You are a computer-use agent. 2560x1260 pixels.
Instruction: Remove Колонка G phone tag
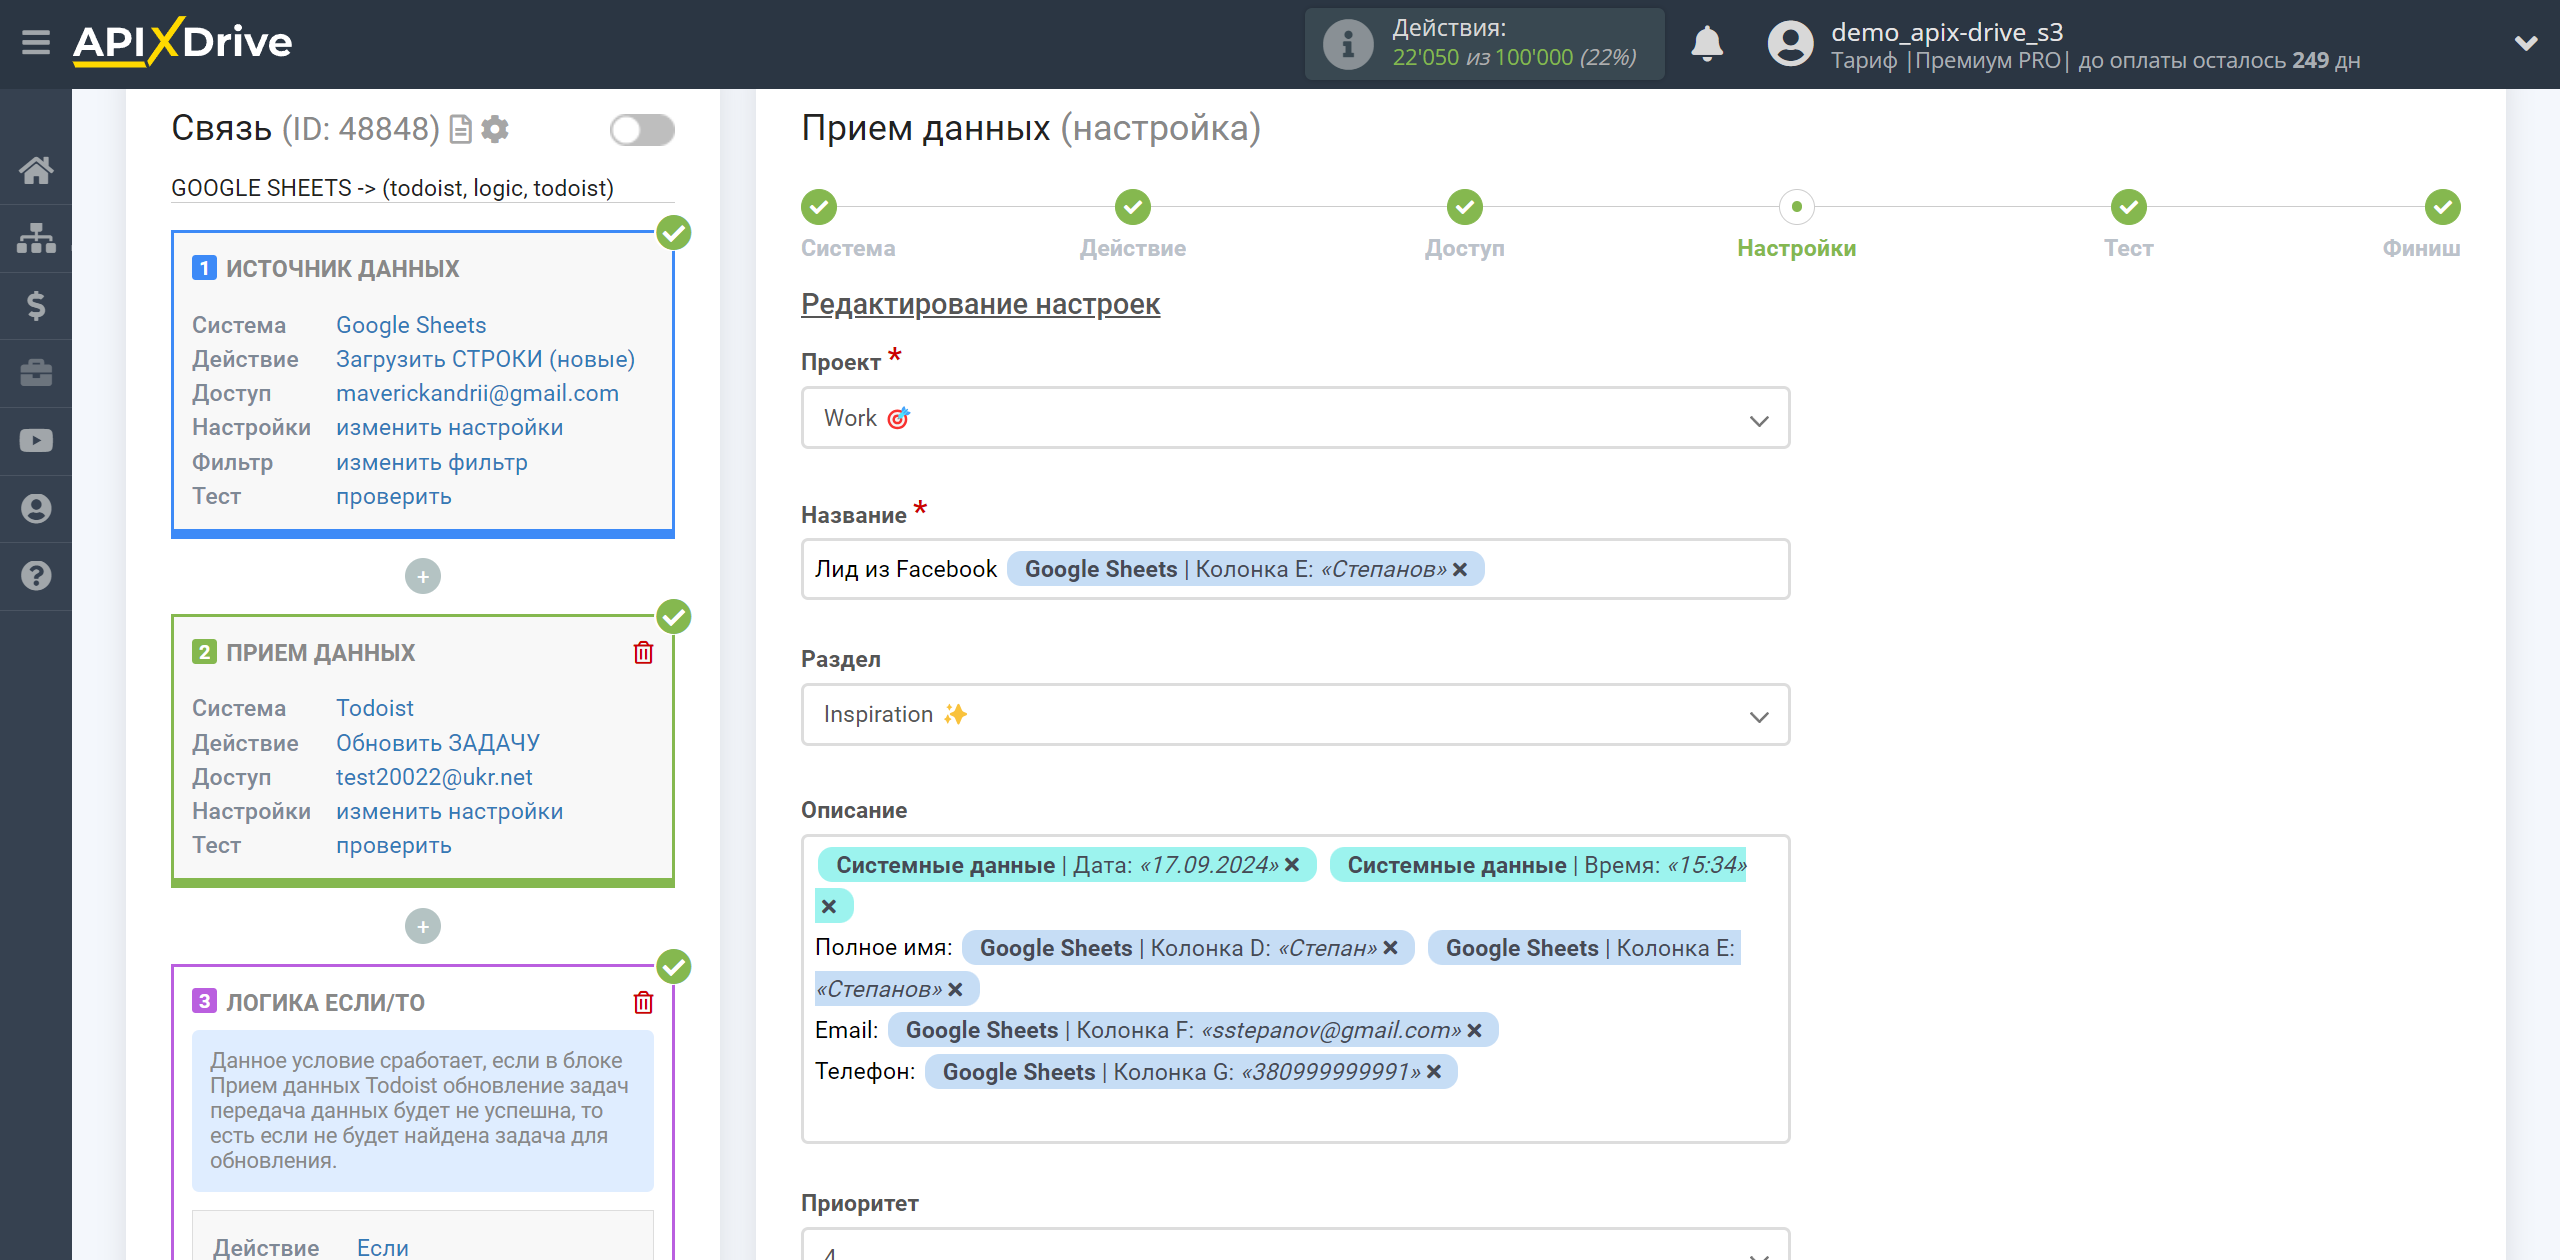point(1434,1072)
